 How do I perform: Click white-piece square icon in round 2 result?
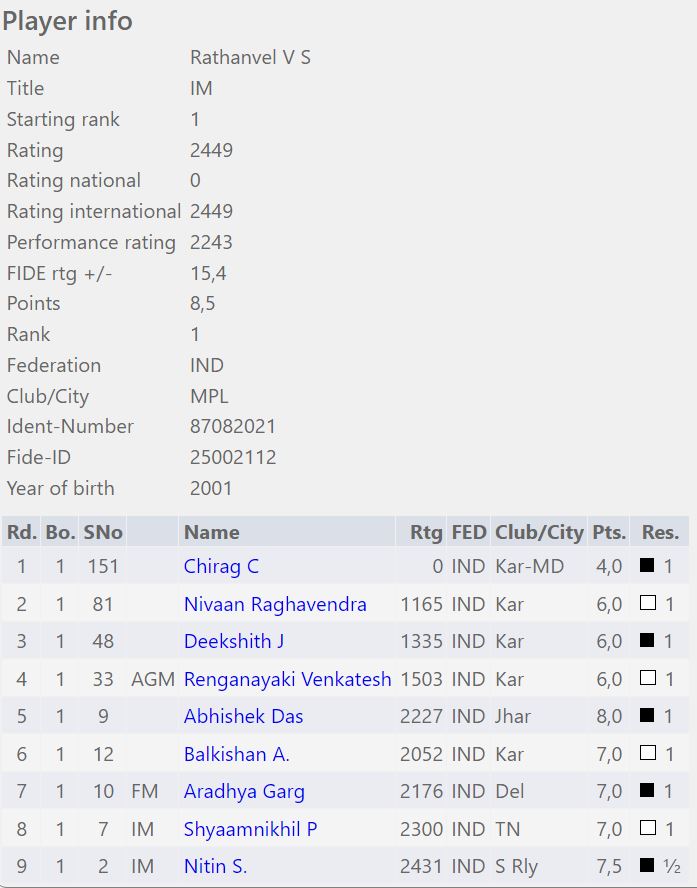click(x=647, y=604)
